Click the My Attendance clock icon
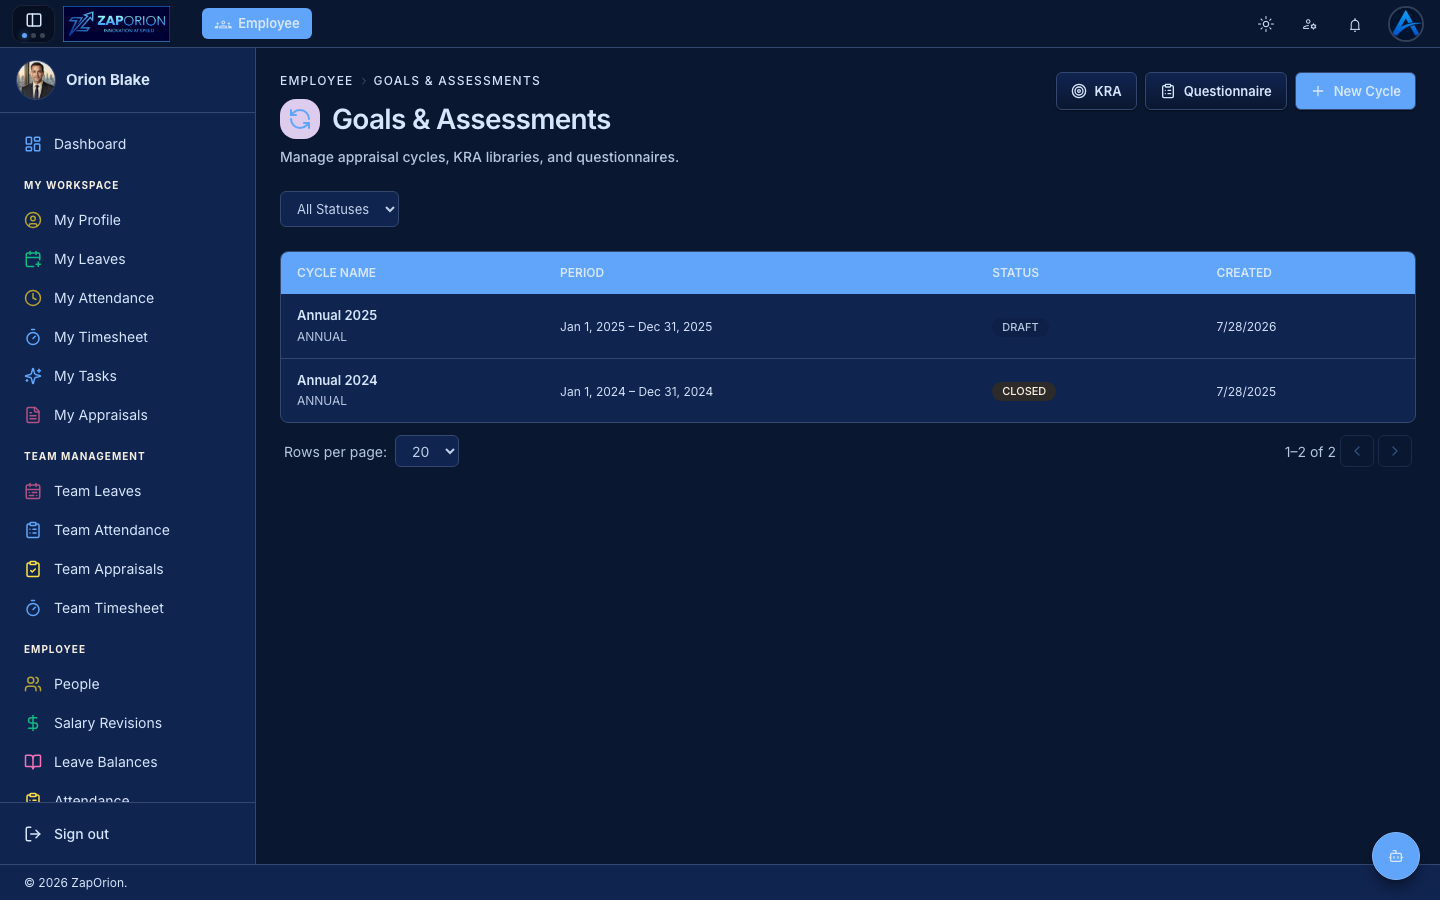1440x900 pixels. coord(33,298)
